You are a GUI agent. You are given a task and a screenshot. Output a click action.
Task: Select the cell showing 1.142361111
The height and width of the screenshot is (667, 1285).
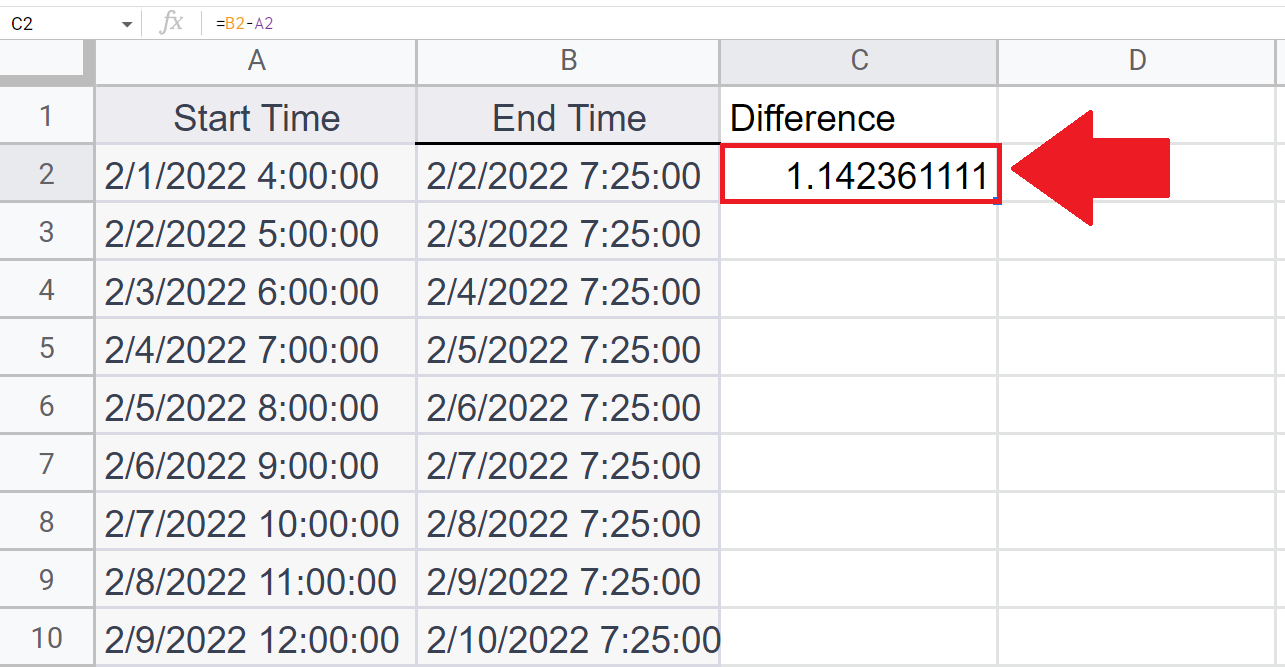point(860,174)
